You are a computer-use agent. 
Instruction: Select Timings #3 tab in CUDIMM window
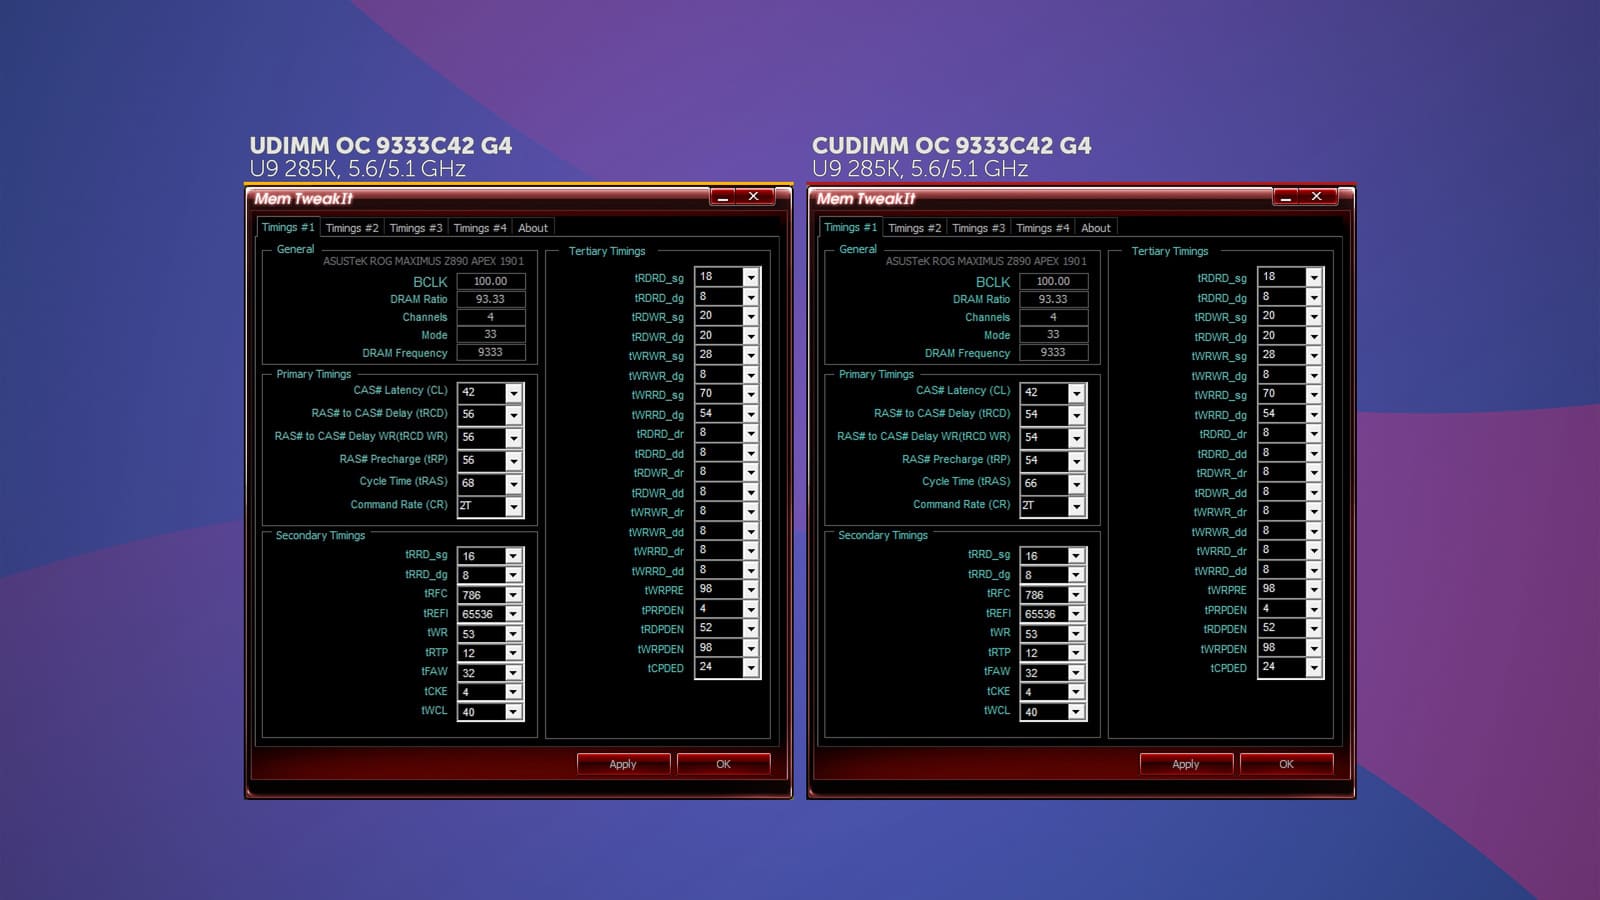(979, 228)
